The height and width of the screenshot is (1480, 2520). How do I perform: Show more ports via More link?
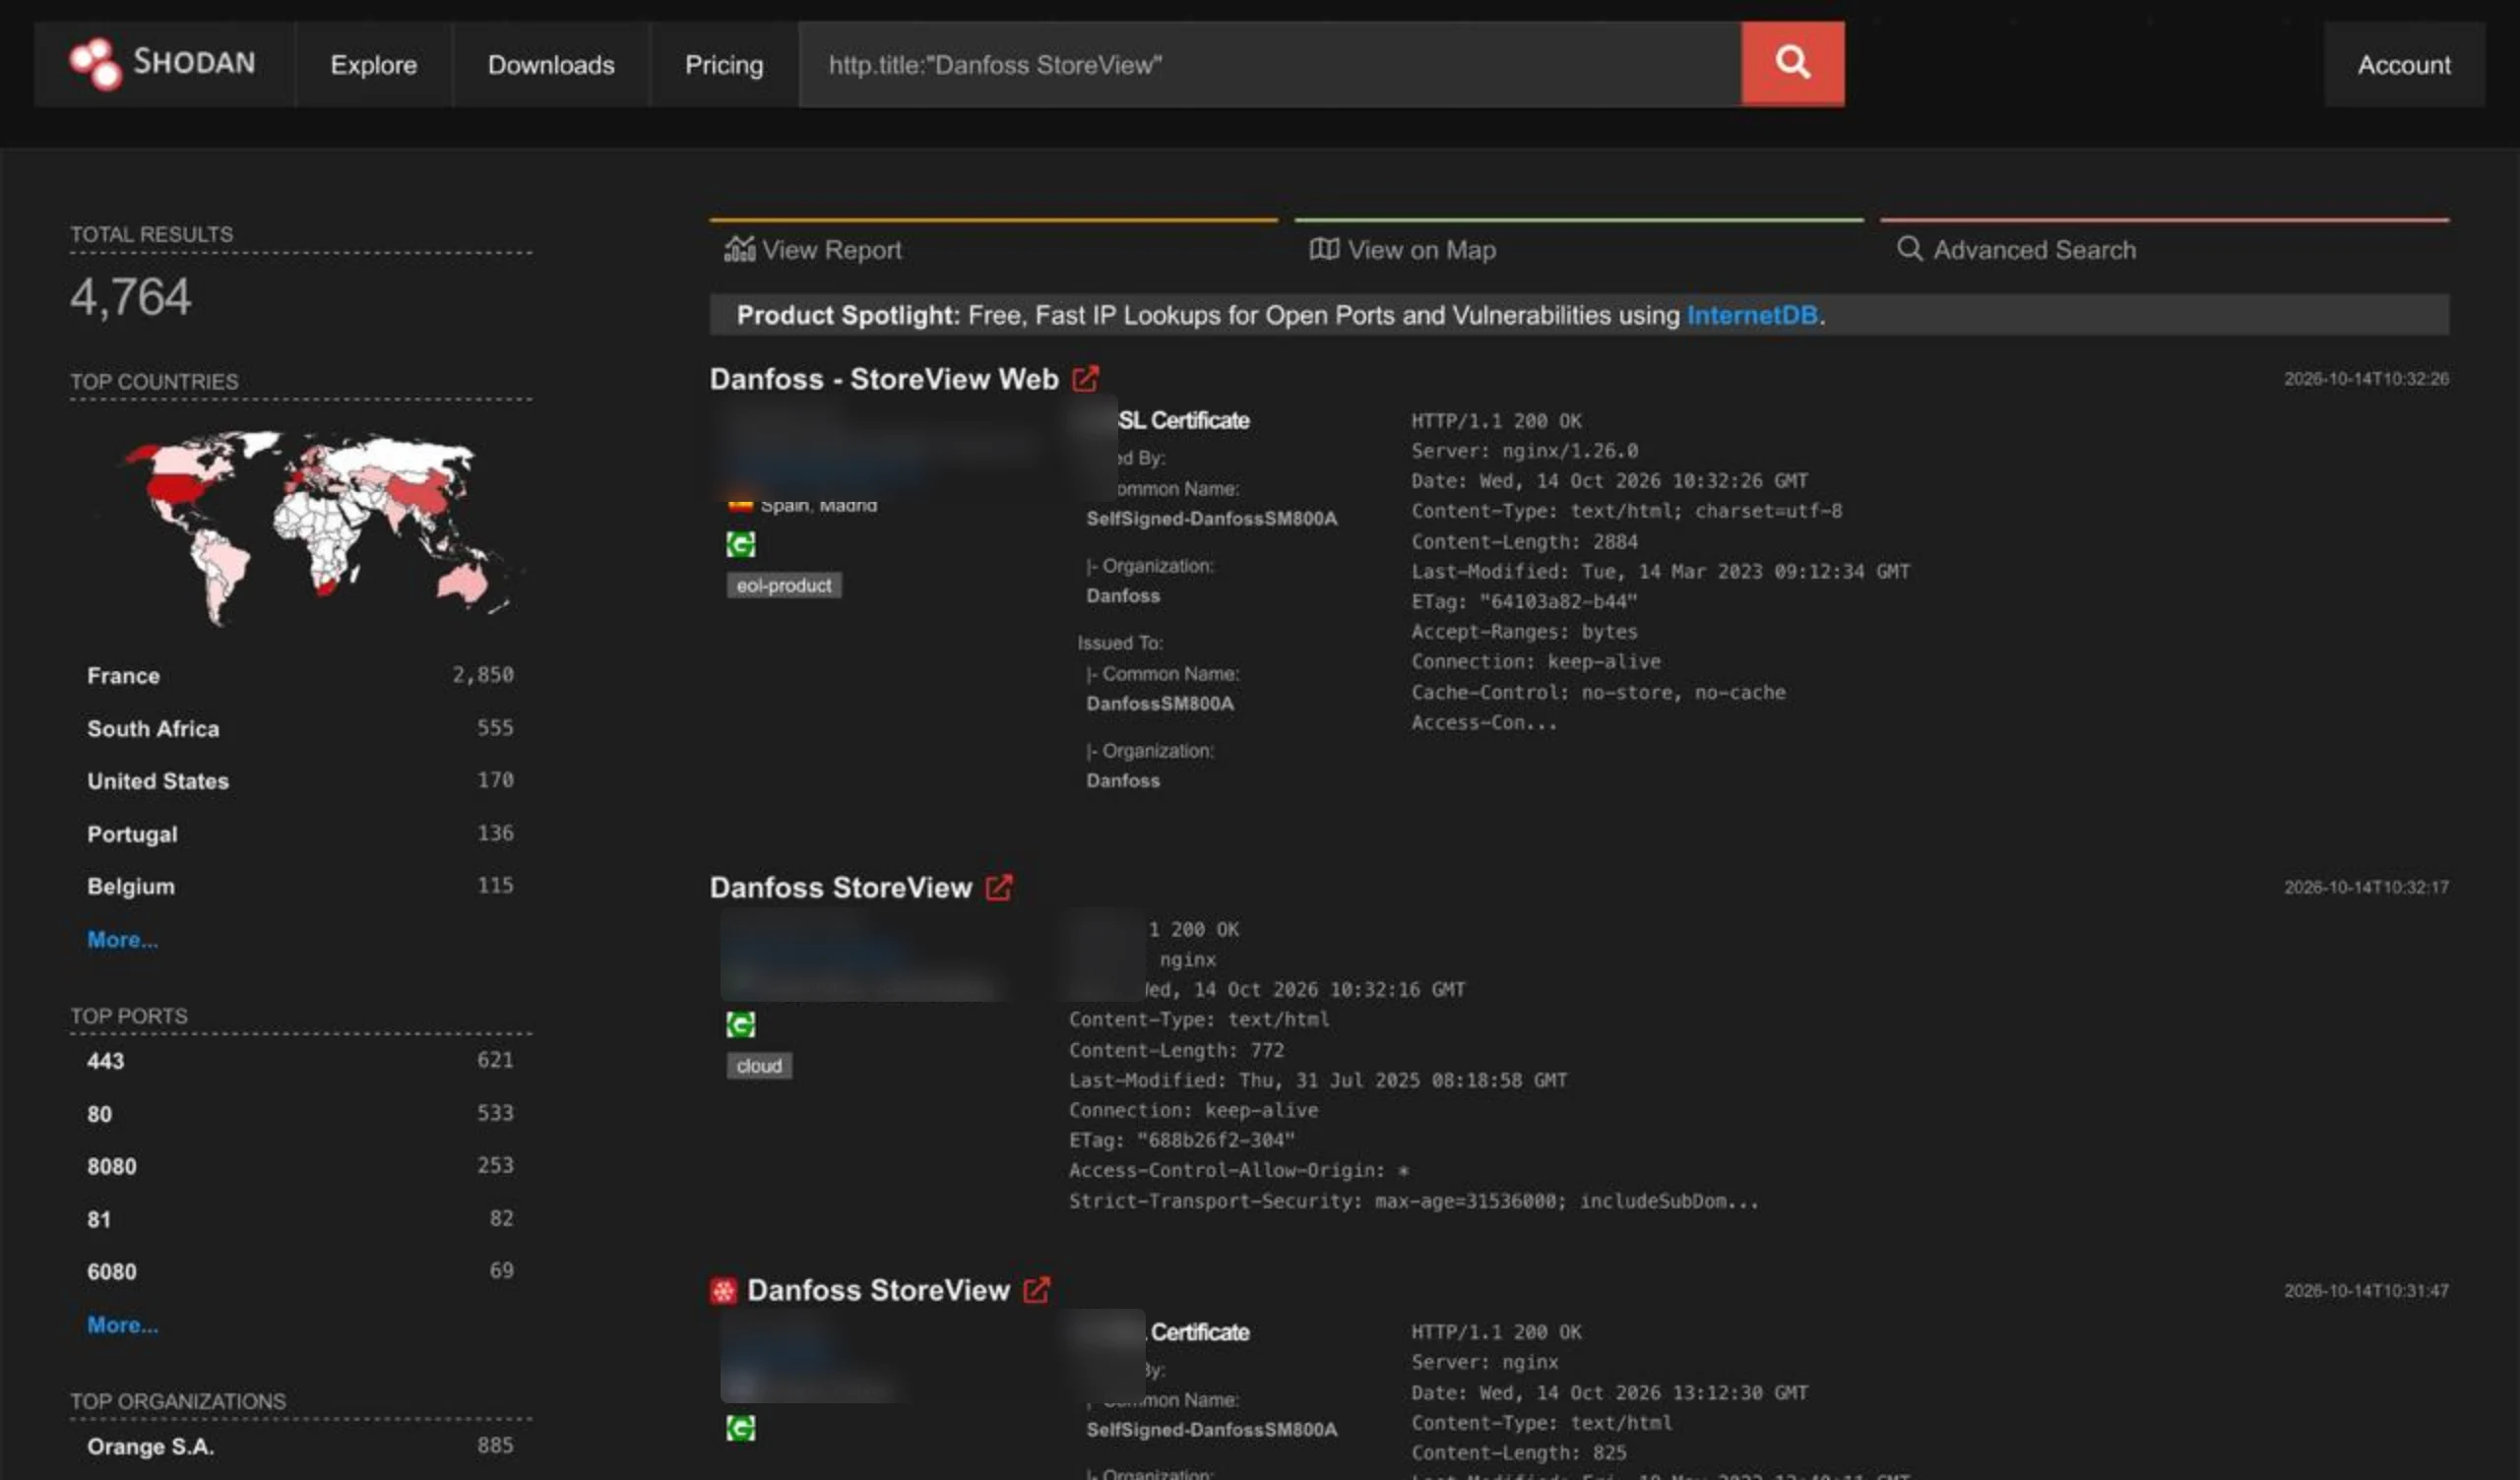coord(122,1324)
